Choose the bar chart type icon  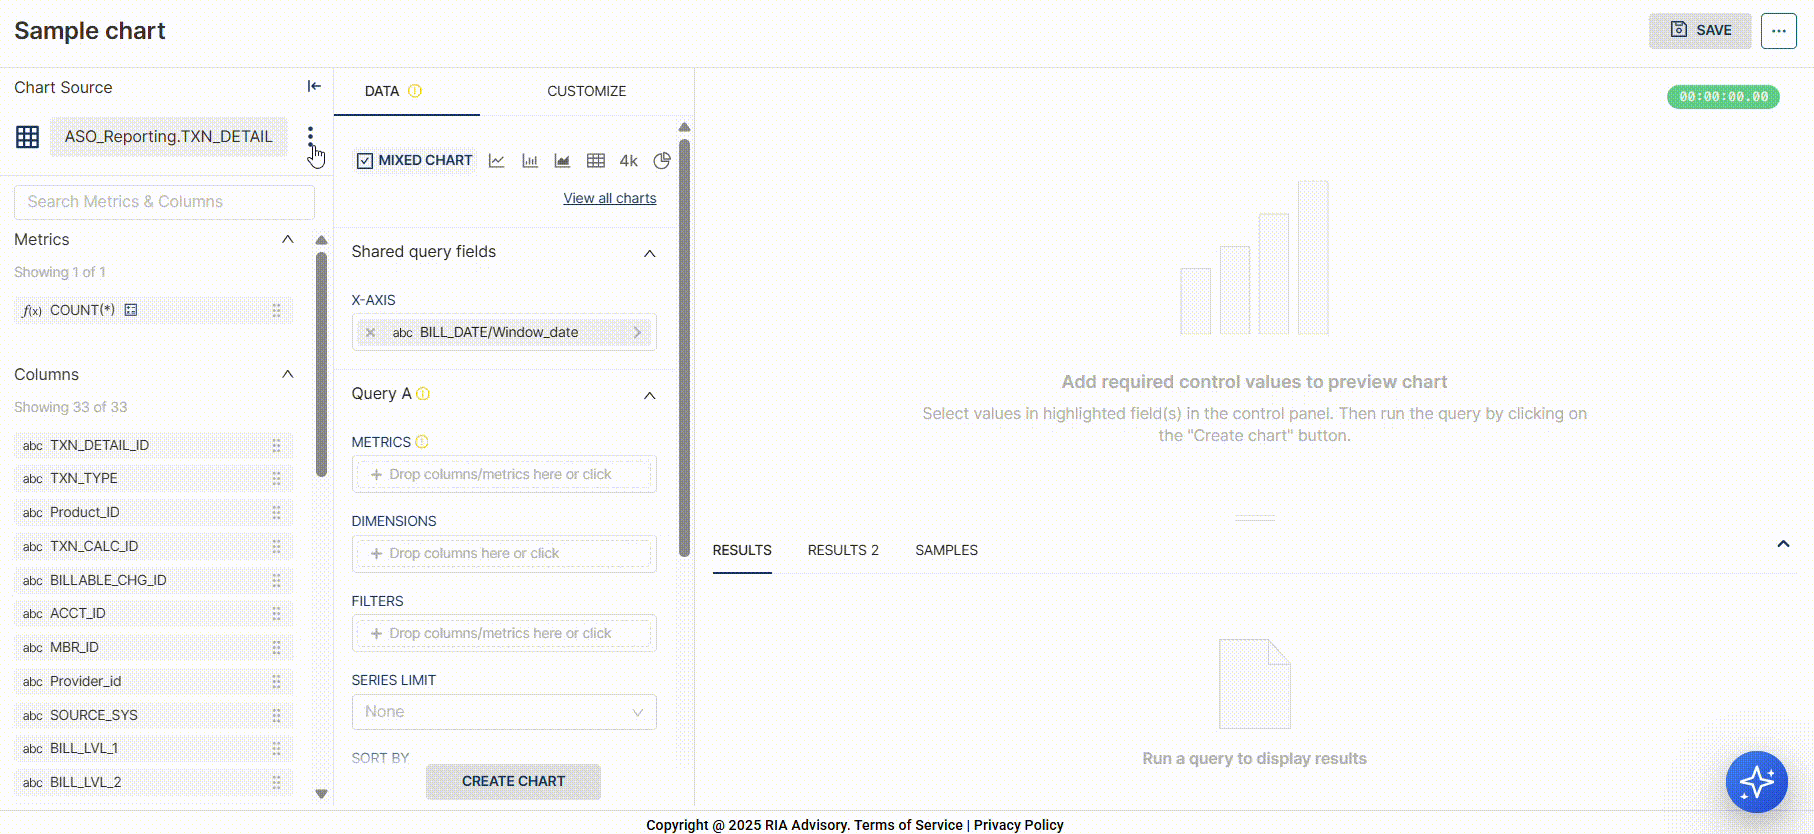[530, 161]
